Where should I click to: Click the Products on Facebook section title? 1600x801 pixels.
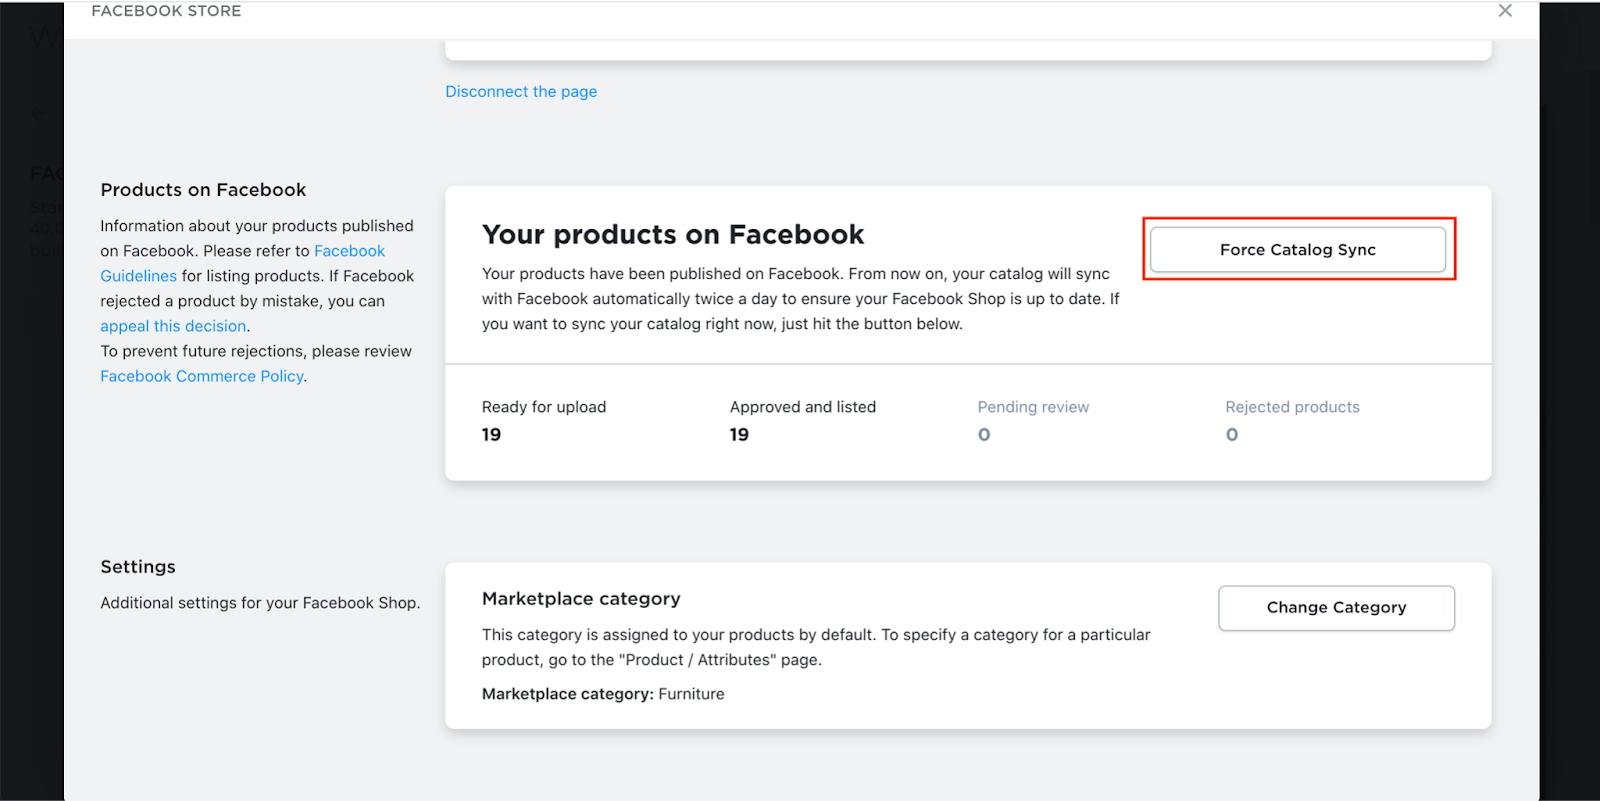[x=203, y=190]
